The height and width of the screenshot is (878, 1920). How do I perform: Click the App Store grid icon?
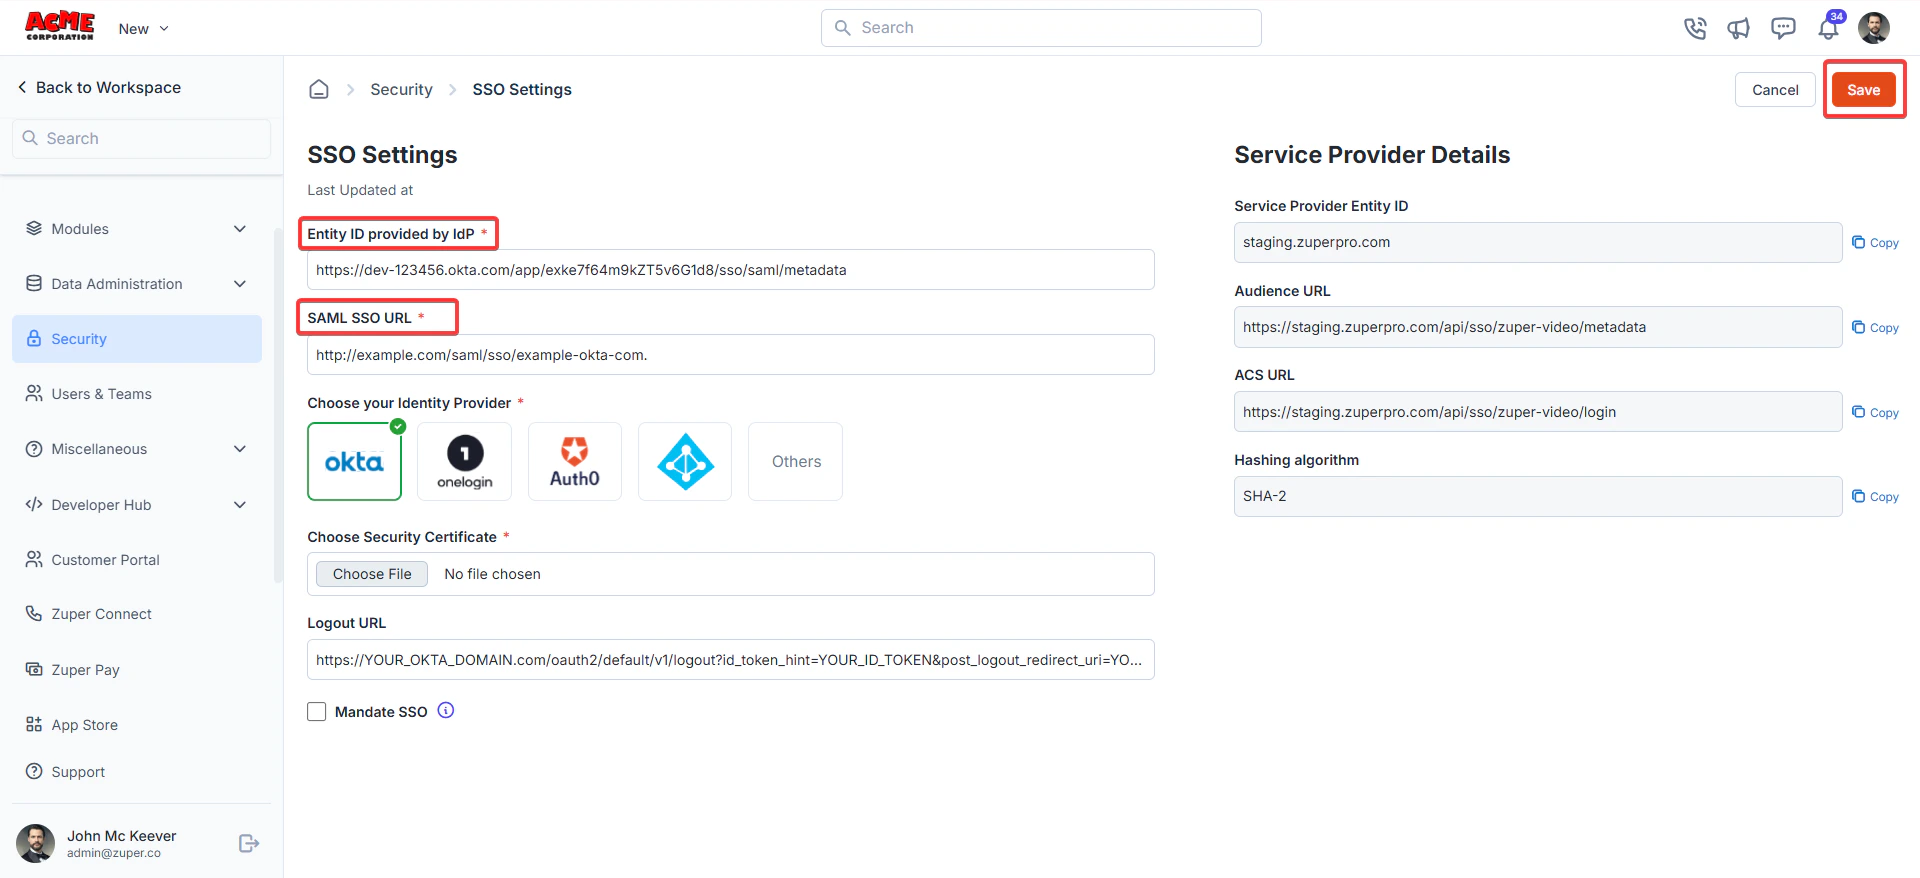click(x=34, y=724)
